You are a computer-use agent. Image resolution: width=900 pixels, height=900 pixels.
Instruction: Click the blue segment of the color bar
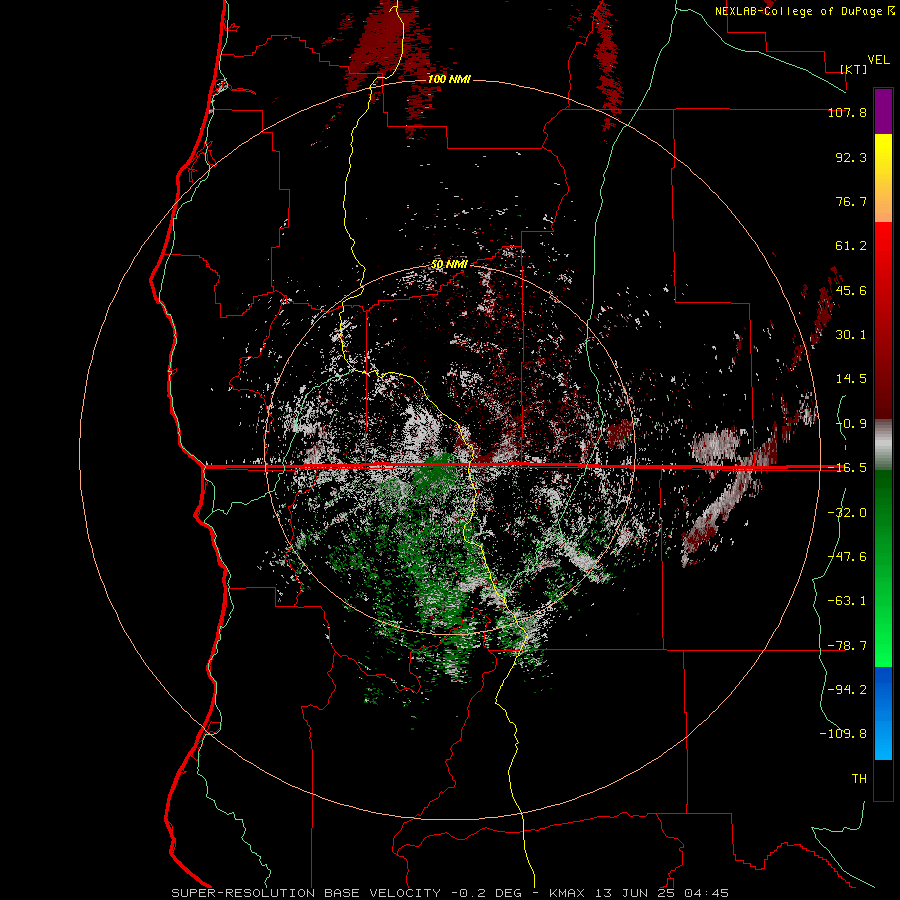883,713
